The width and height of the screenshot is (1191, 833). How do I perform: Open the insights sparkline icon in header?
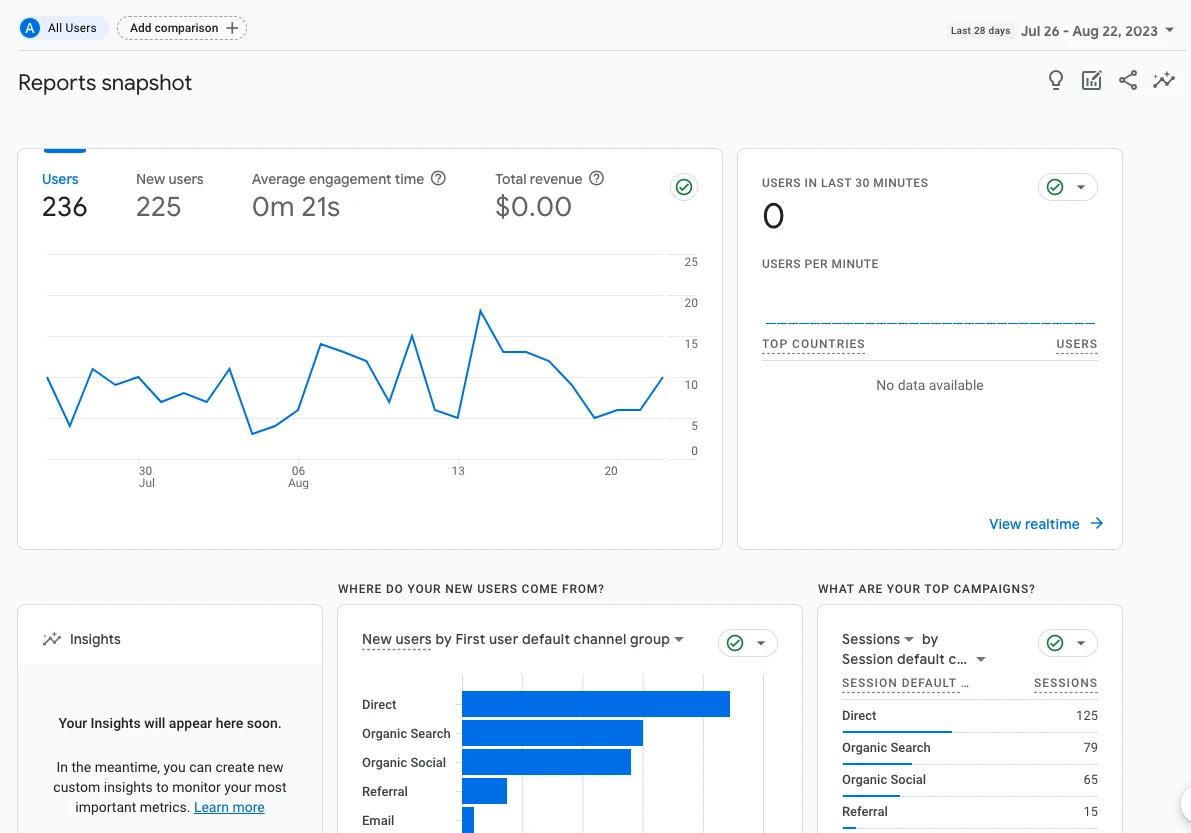click(1164, 81)
